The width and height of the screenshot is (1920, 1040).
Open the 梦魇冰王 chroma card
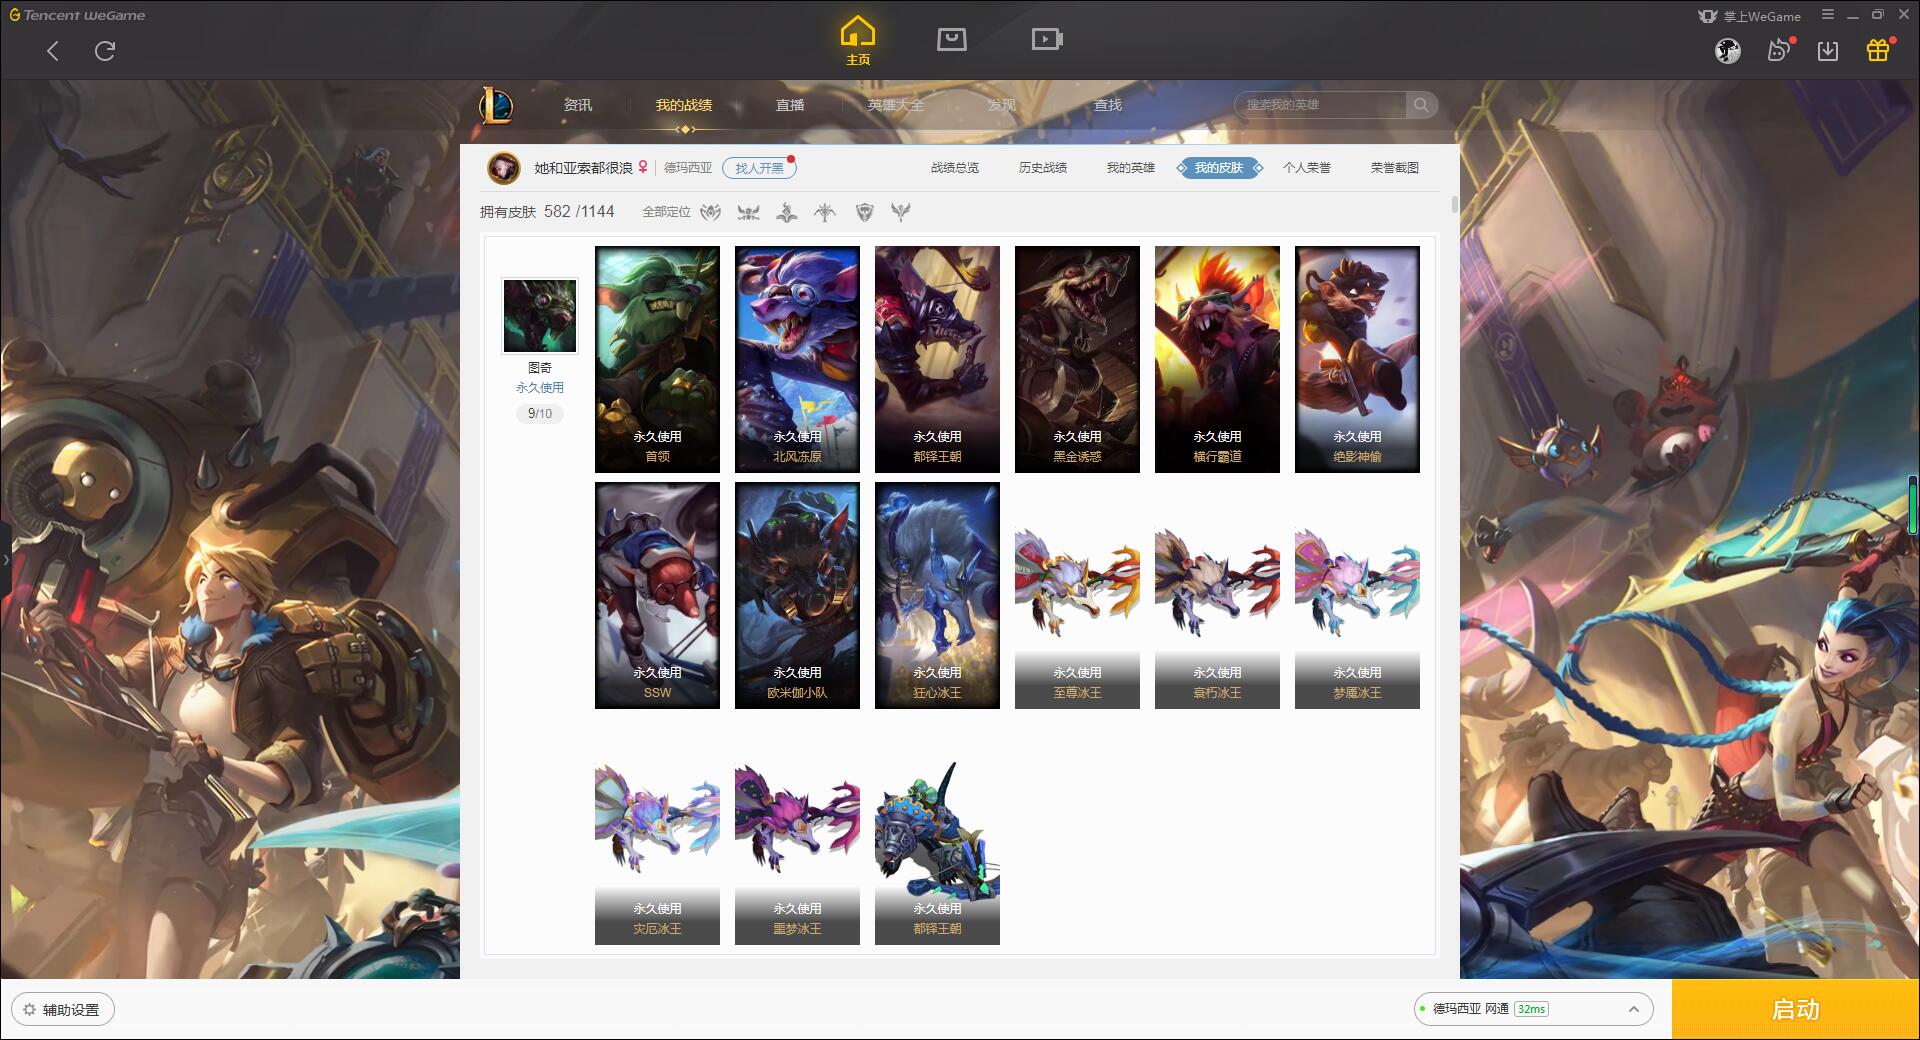click(1357, 595)
